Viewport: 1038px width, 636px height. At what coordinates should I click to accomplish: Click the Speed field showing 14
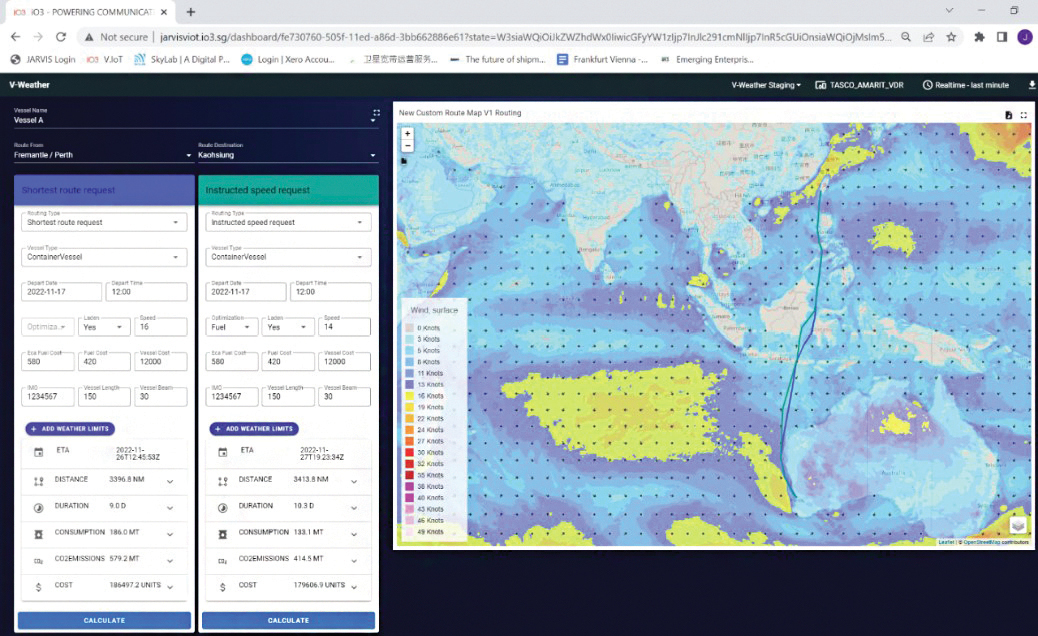(x=344, y=326)
